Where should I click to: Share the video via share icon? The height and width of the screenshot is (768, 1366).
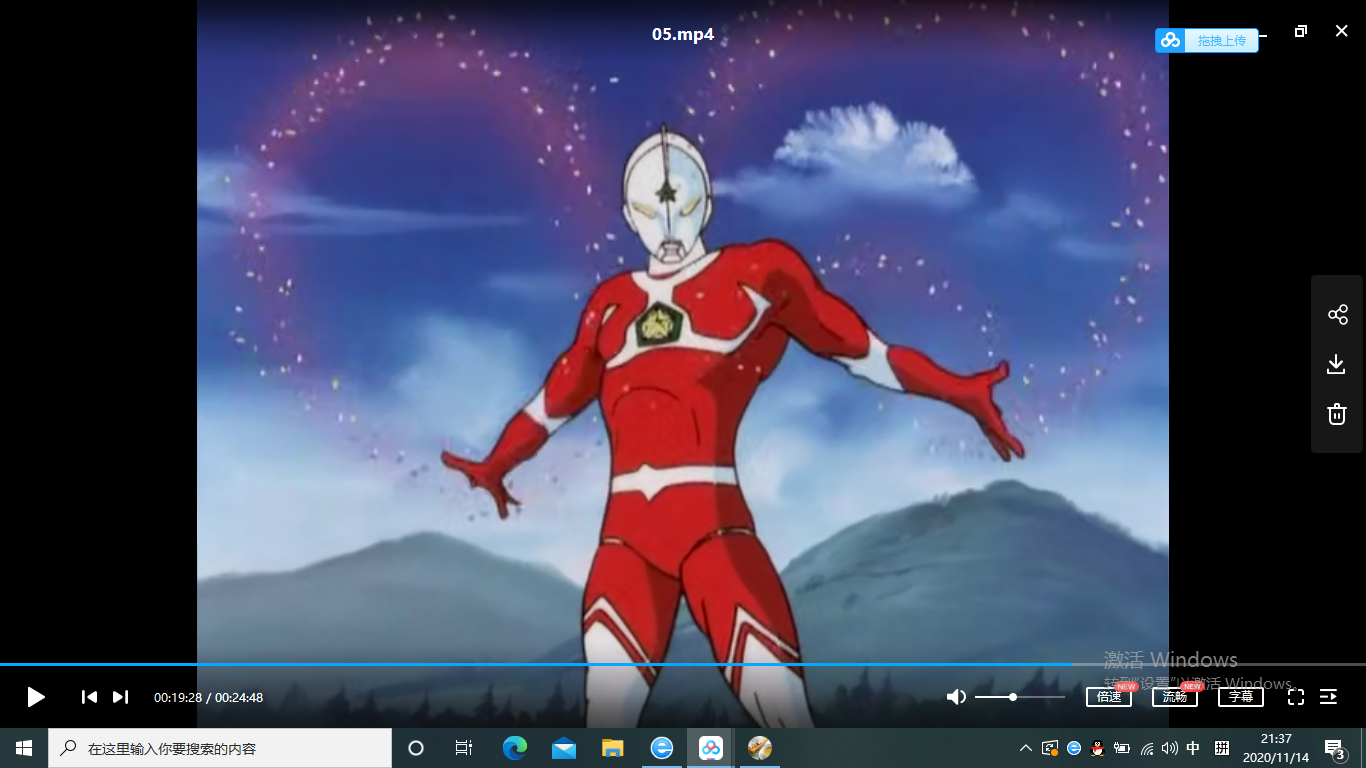point(1337,315)
